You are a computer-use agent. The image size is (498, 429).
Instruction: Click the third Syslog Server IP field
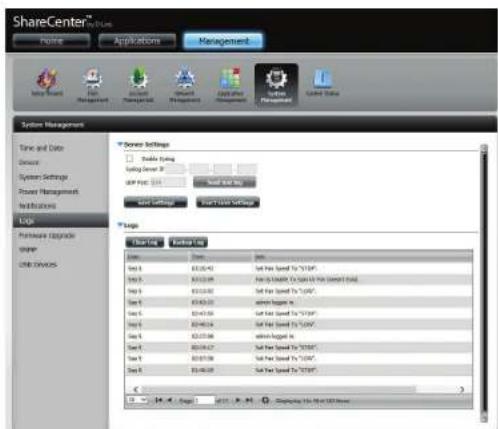pyautogui.click(x=223, y=169)
